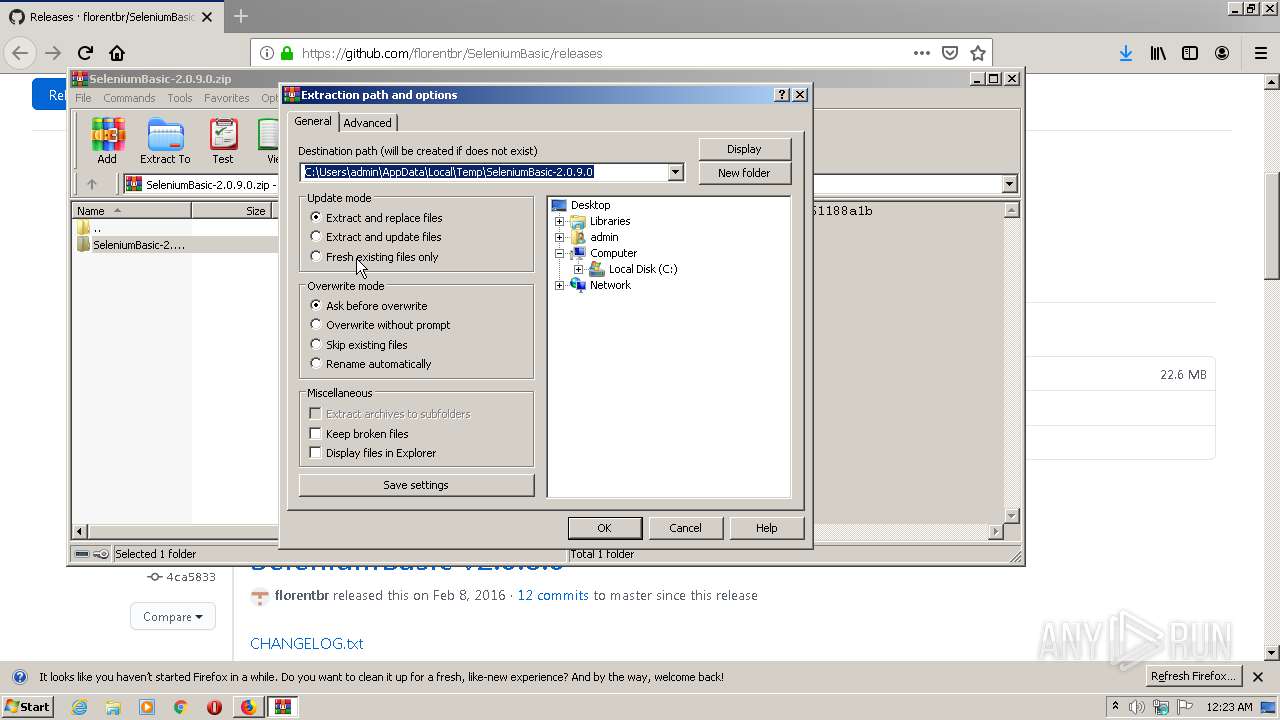1280x720 pixels.
Task: Click Cancel in extraction dialog
Action: [685, 528]
